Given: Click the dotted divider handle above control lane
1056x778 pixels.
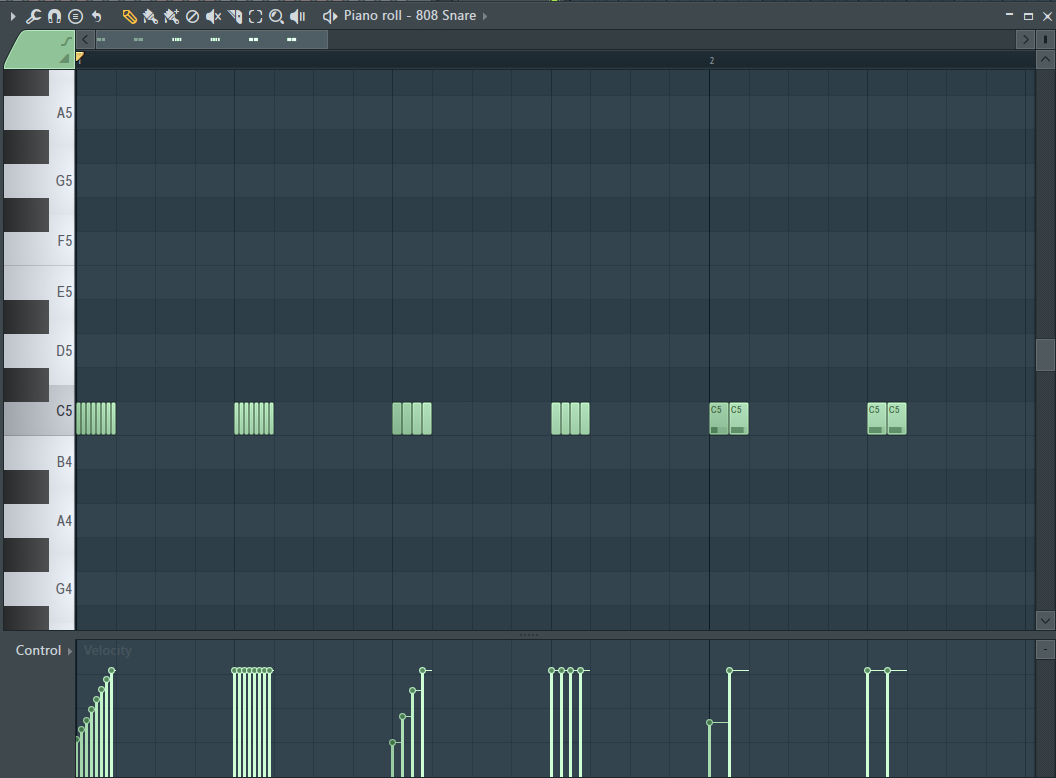Looking at the screenshot, I should (529, 635).
